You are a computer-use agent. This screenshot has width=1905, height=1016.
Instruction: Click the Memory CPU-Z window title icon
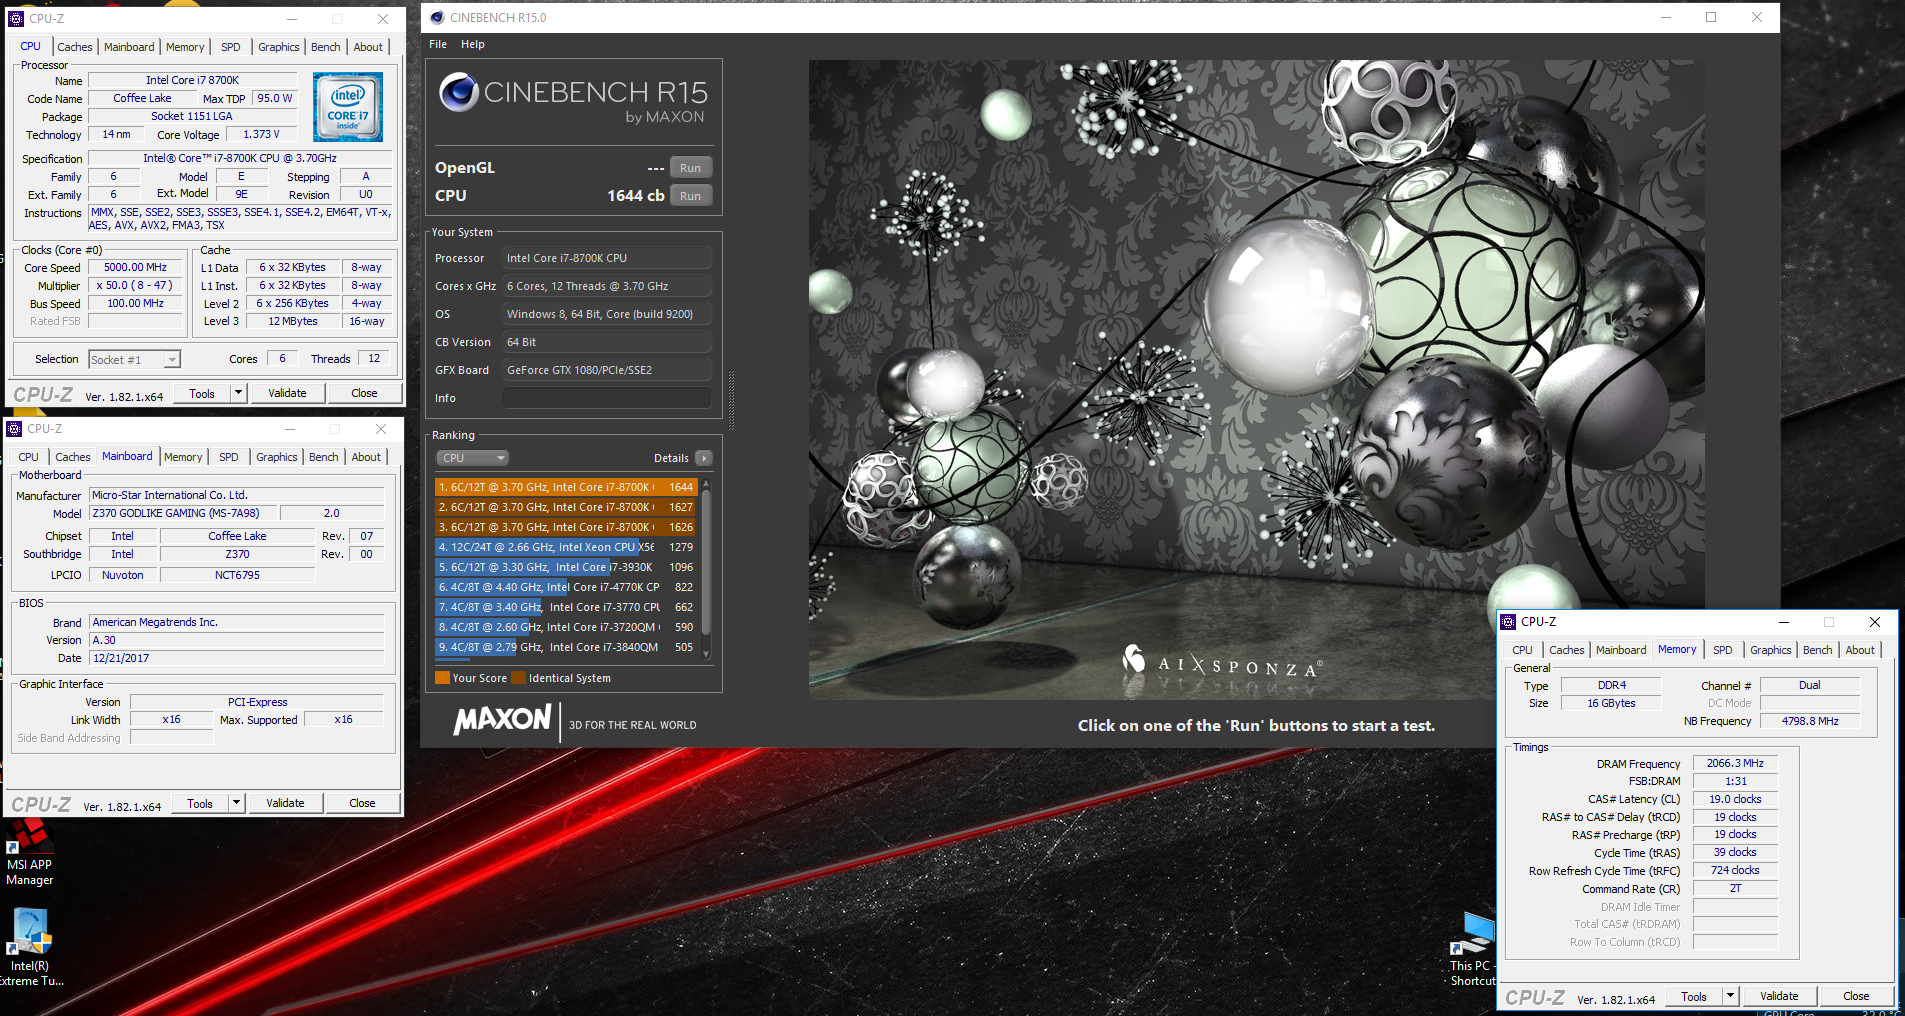(1508, 622)
